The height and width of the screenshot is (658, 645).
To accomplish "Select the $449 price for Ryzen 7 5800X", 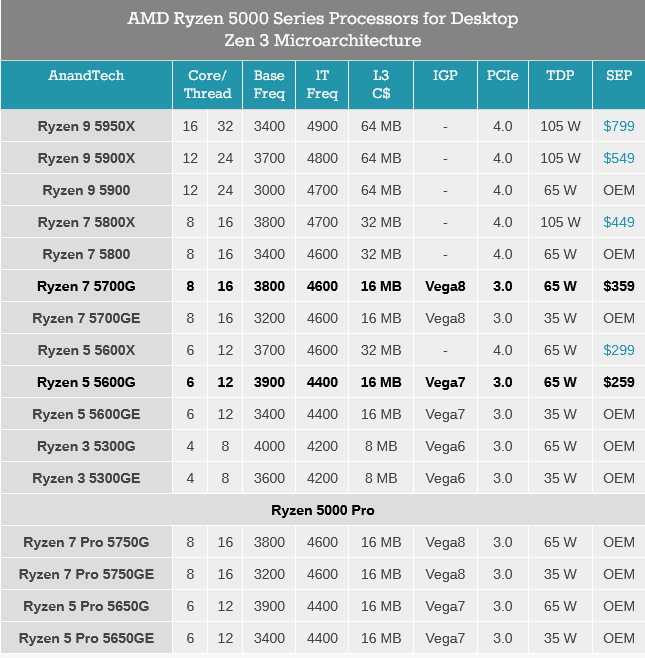I will tap(619, 222).
